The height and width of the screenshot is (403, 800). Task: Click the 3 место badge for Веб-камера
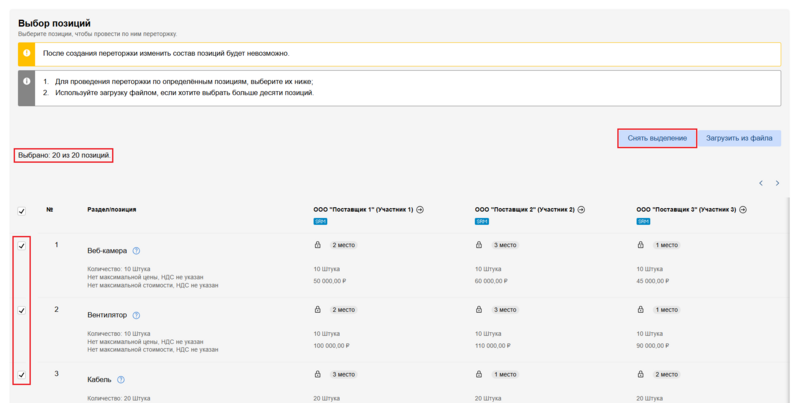coord(505,245)
